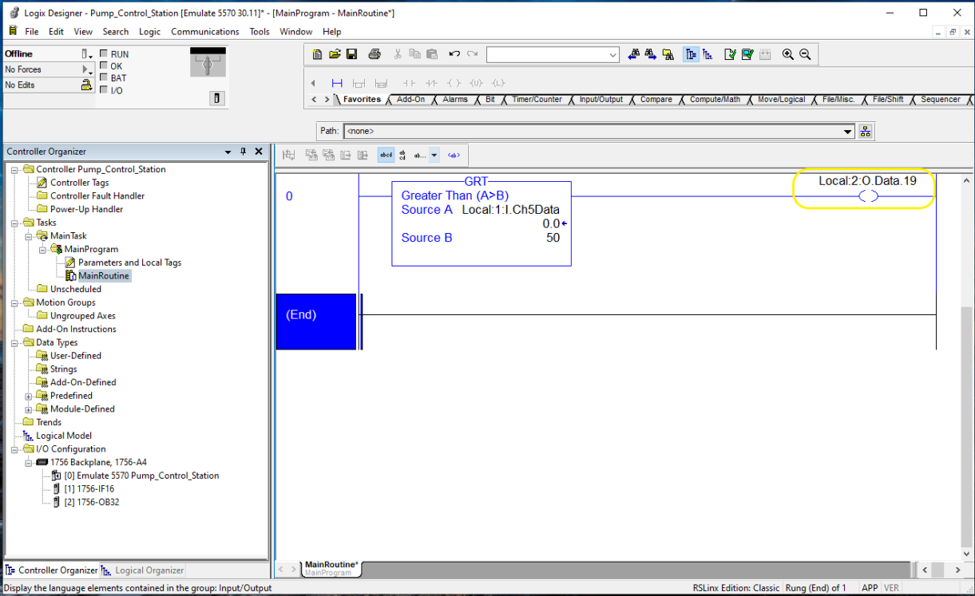975x596 pixels.
Task: Print using the printer icon
Action: (x=374, y=55)
